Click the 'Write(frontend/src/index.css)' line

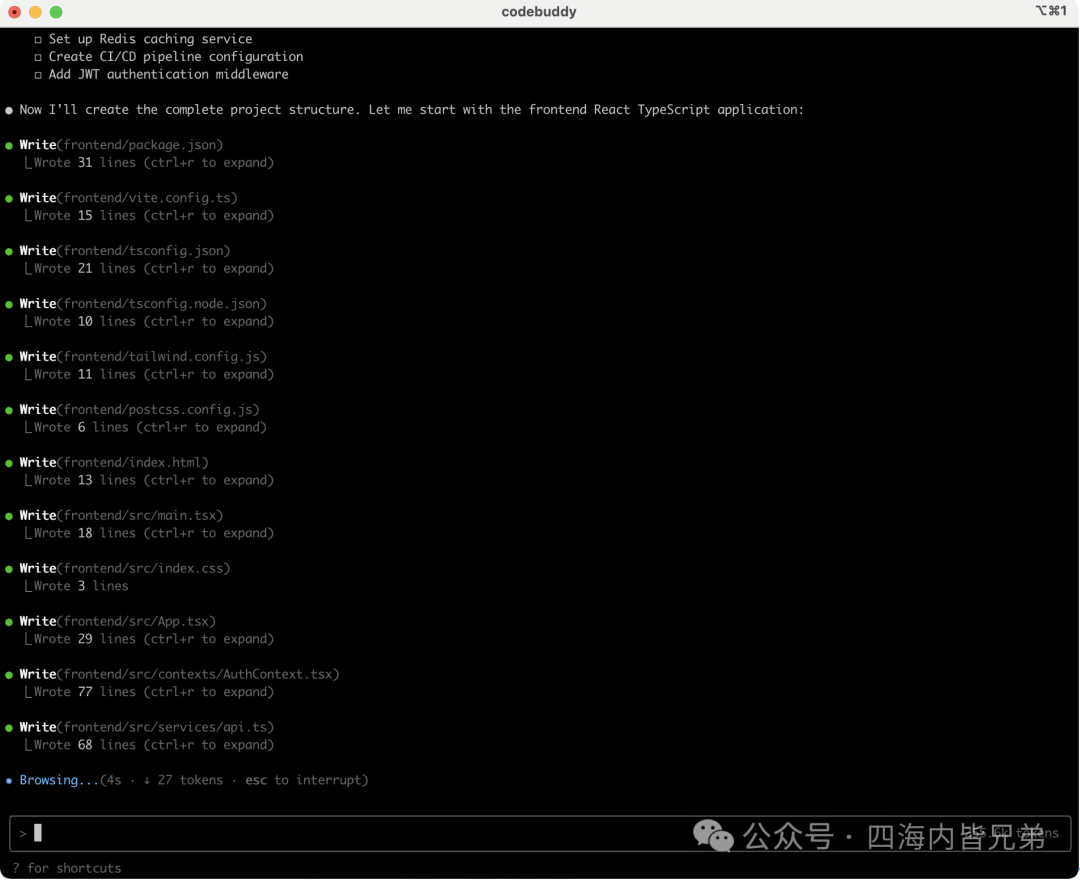(x=125, y=569)
